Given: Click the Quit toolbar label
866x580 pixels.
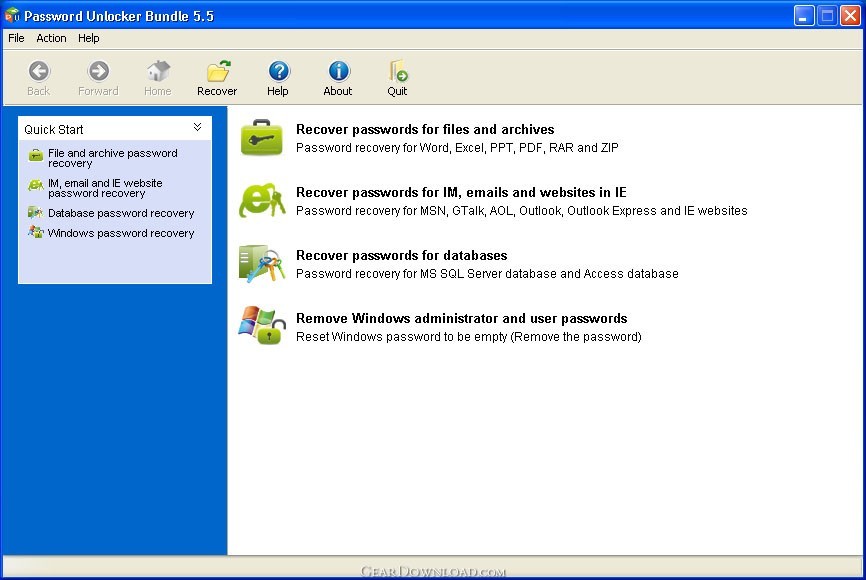Looking at the screenshot, I should 397,91.
